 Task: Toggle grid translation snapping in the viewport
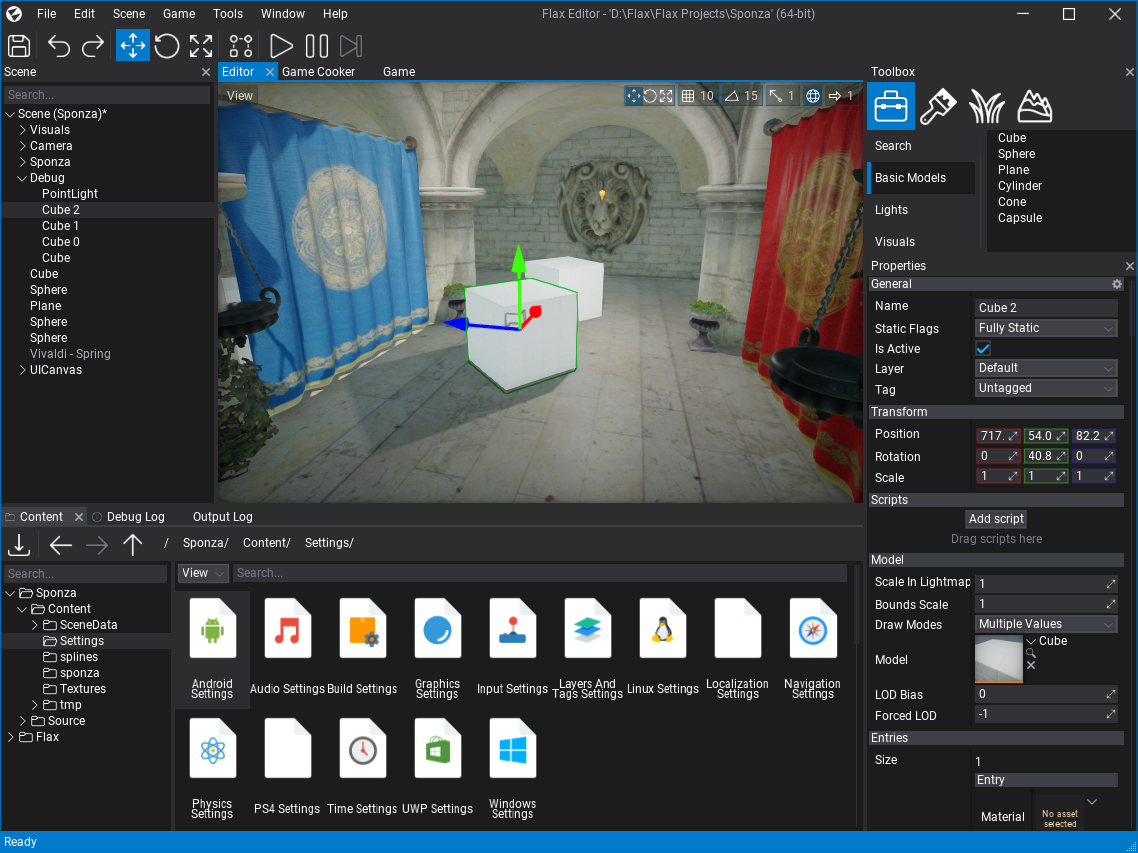(x=689, y=95)
